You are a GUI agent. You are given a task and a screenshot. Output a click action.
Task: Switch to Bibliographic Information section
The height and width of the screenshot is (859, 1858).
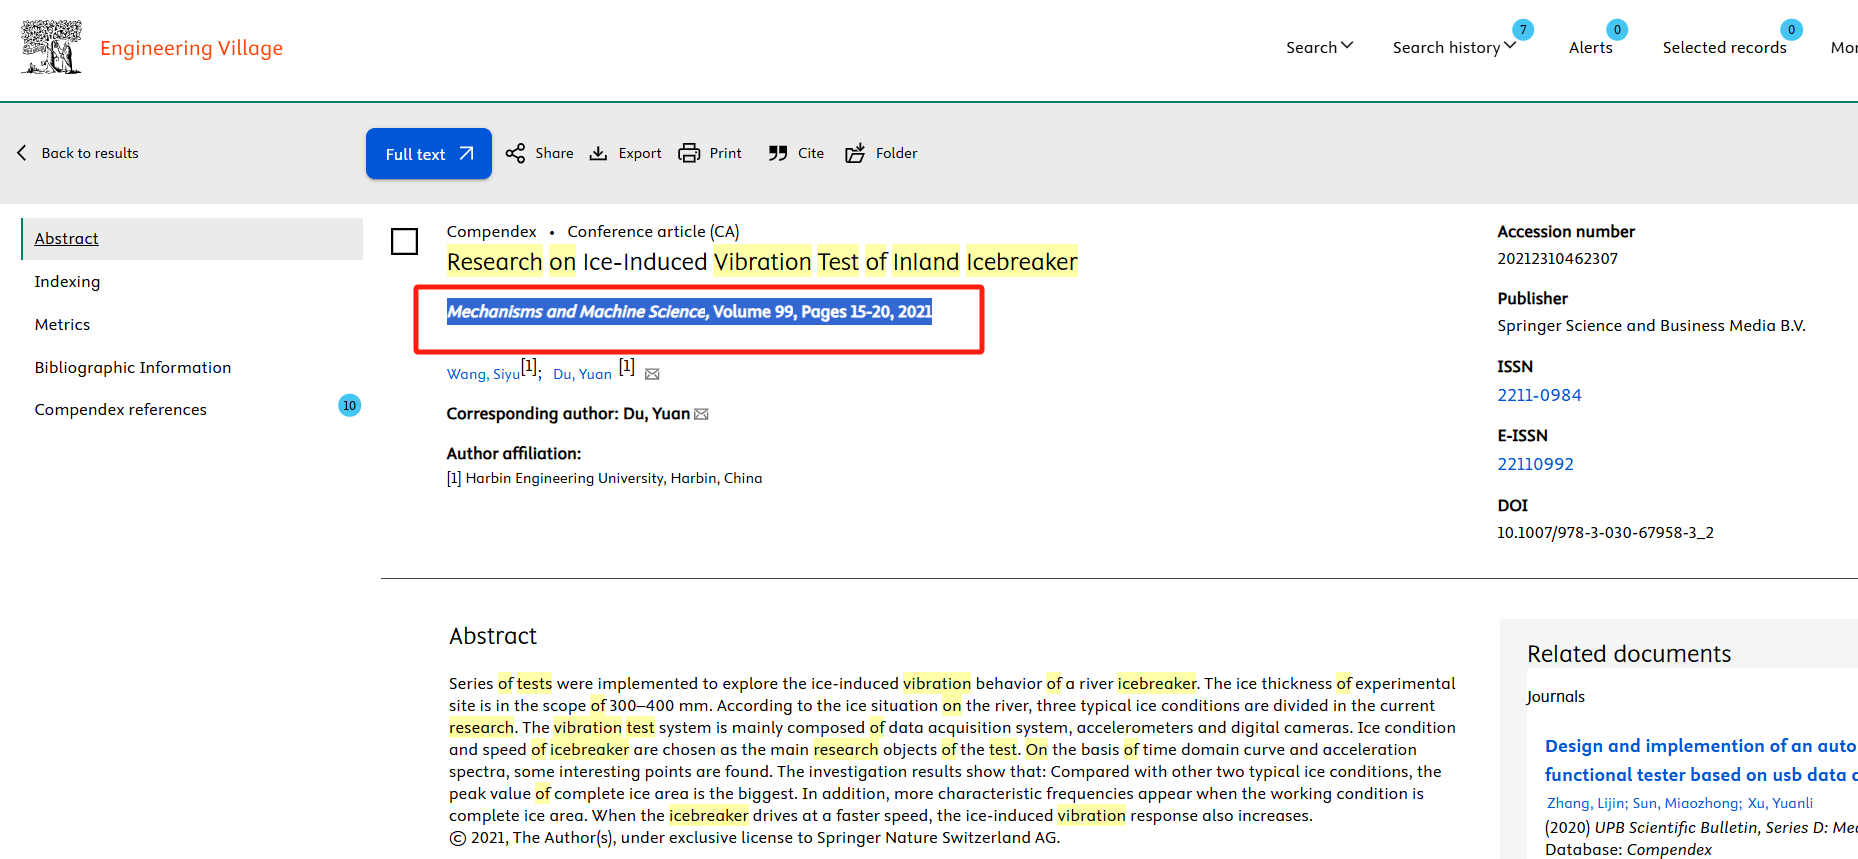pyautogui.click(x=132, y=367)
